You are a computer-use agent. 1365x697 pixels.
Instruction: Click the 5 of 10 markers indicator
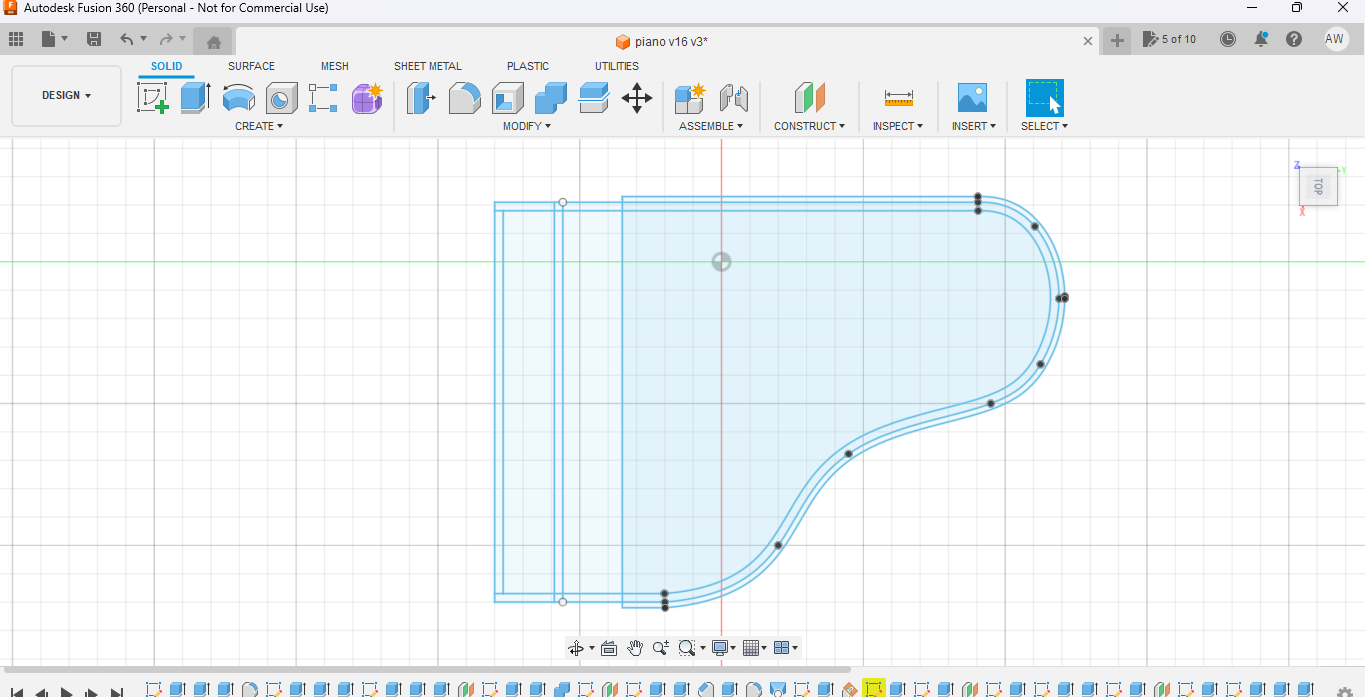(x=1170, y=39)
